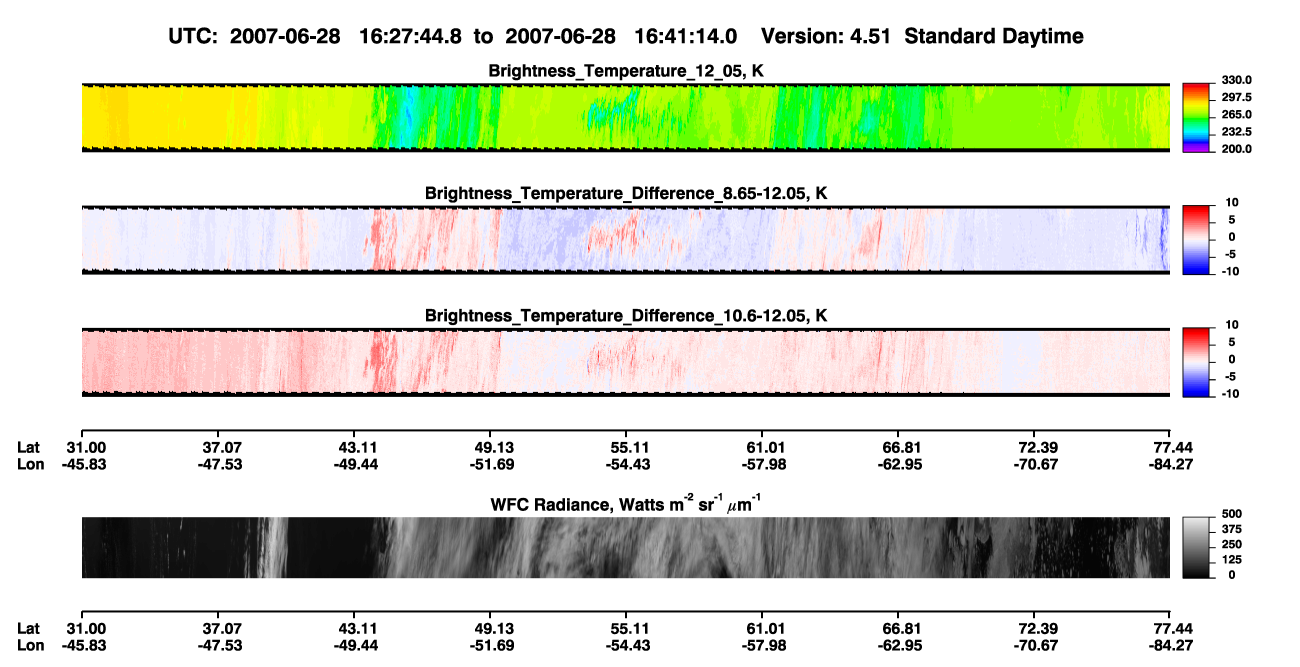Click the 10 label on the 8.65-12.05 colorbar
This screenshot has height=667, width=1300.
[1233, 203]
